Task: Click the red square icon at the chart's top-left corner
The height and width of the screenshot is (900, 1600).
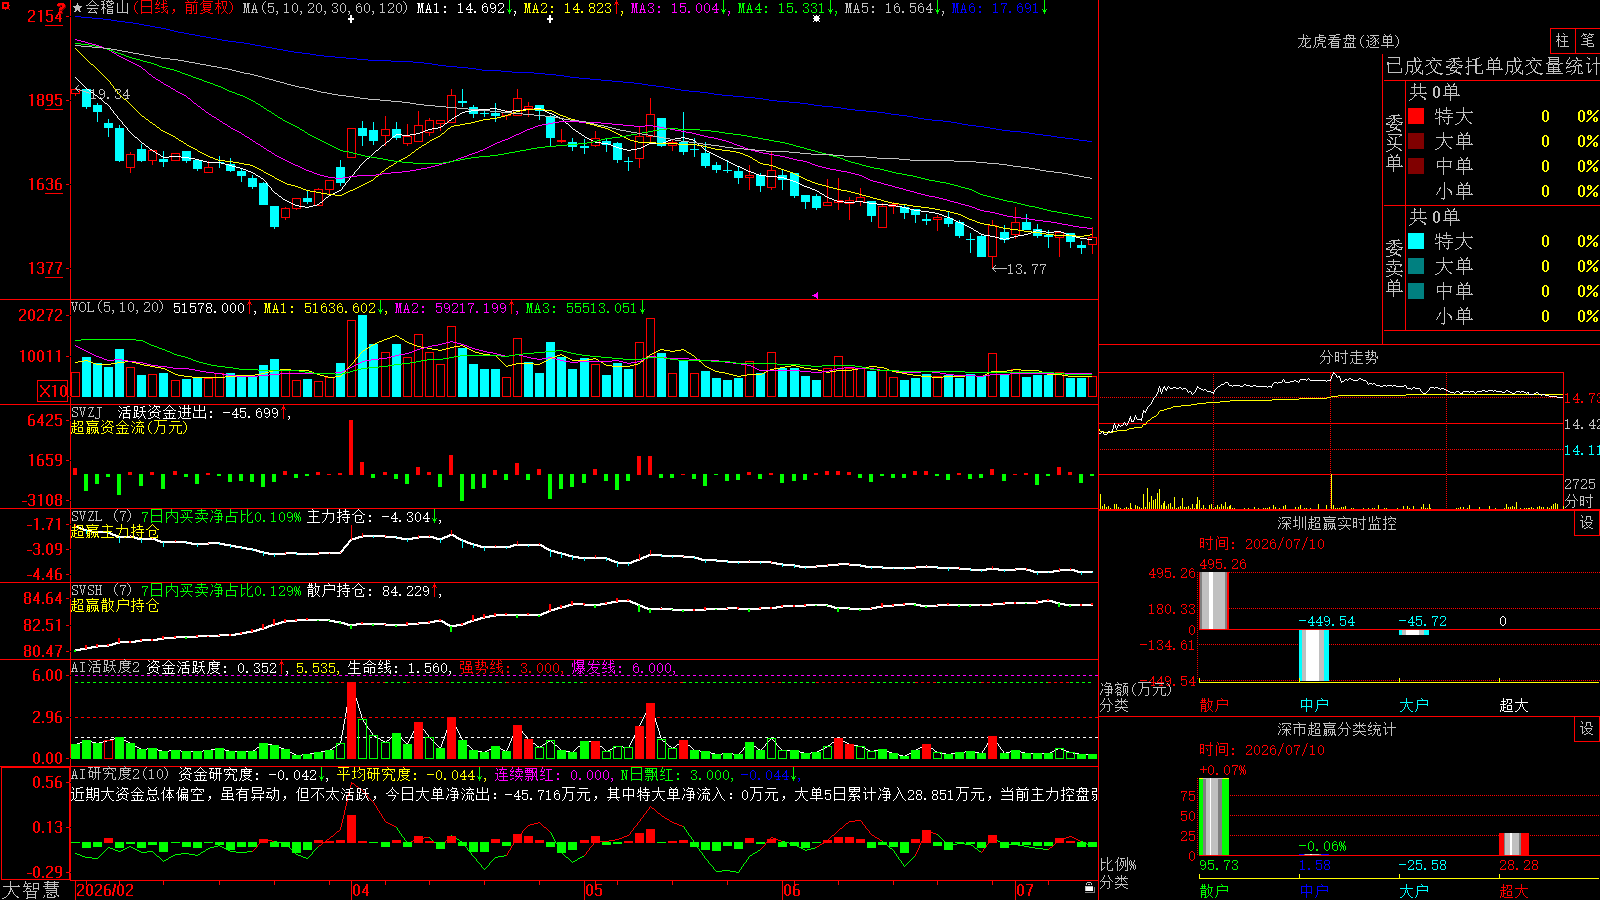Action: (x=5, y=7)
